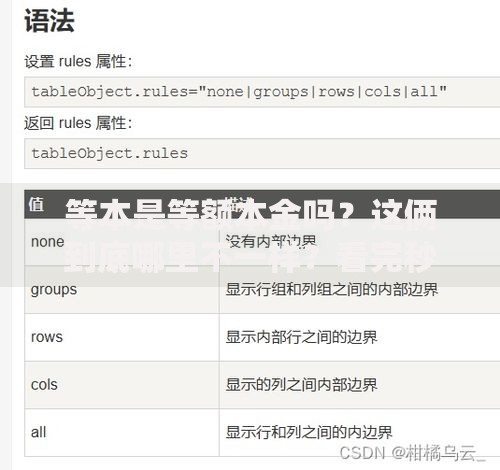Click the 显示的列之间内部边界 description
The width and height of the screenshot is (500, 470).
(301, 385)
